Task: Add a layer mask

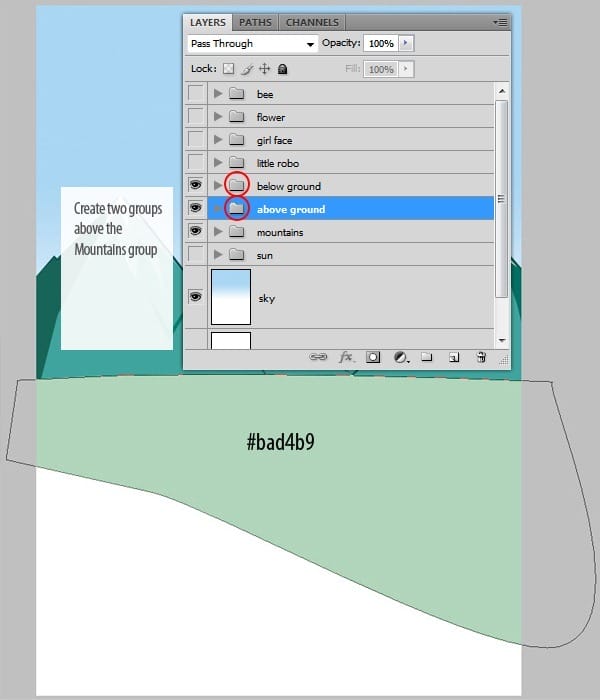Action: click(373, 356)
